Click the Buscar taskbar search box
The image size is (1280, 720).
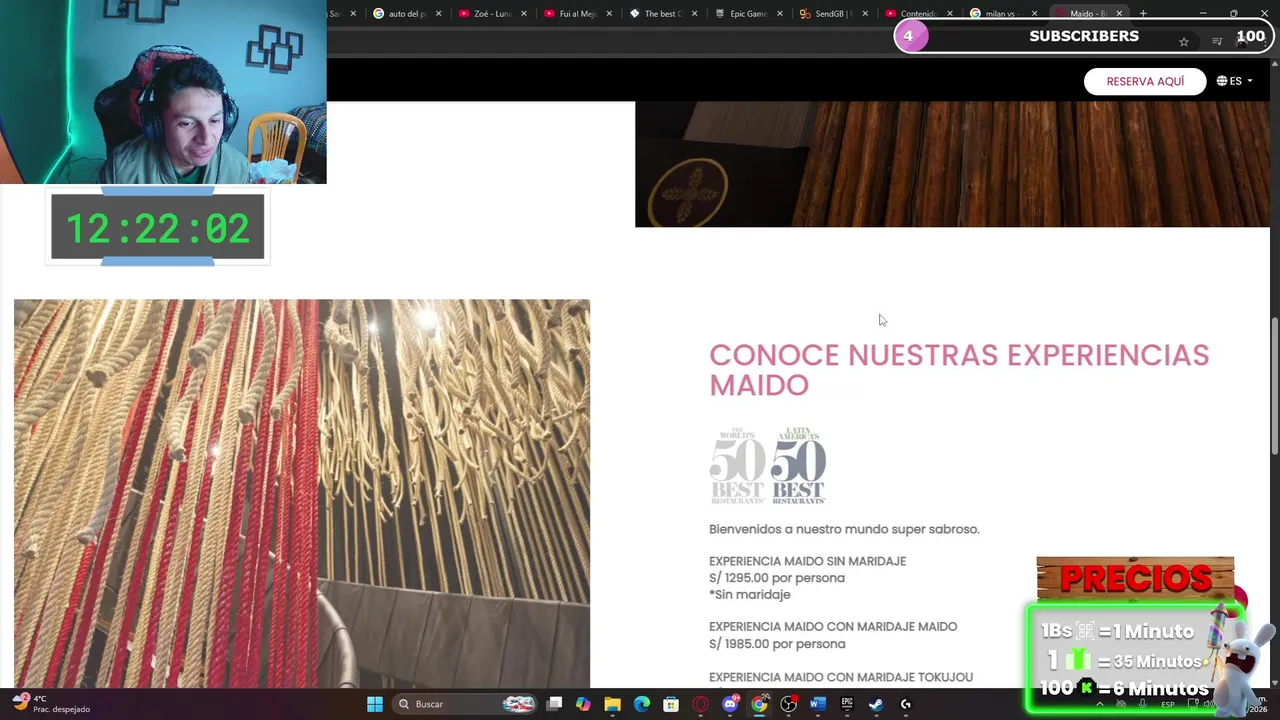coord(464,704)
